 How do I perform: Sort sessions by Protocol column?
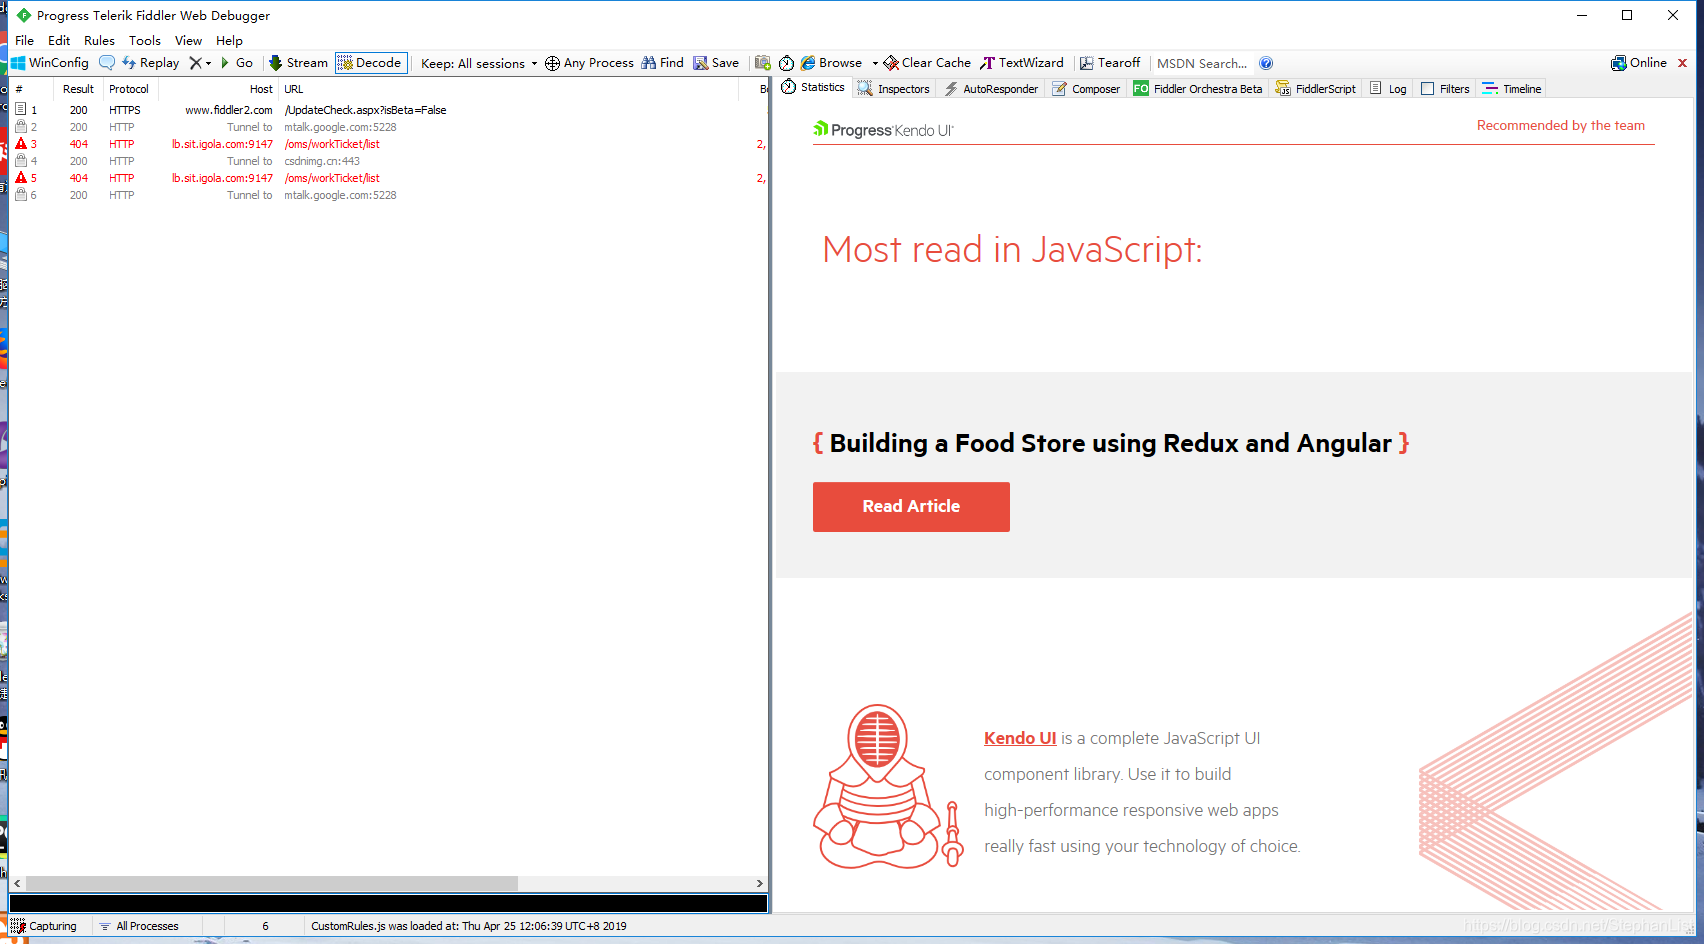point(129,89)
